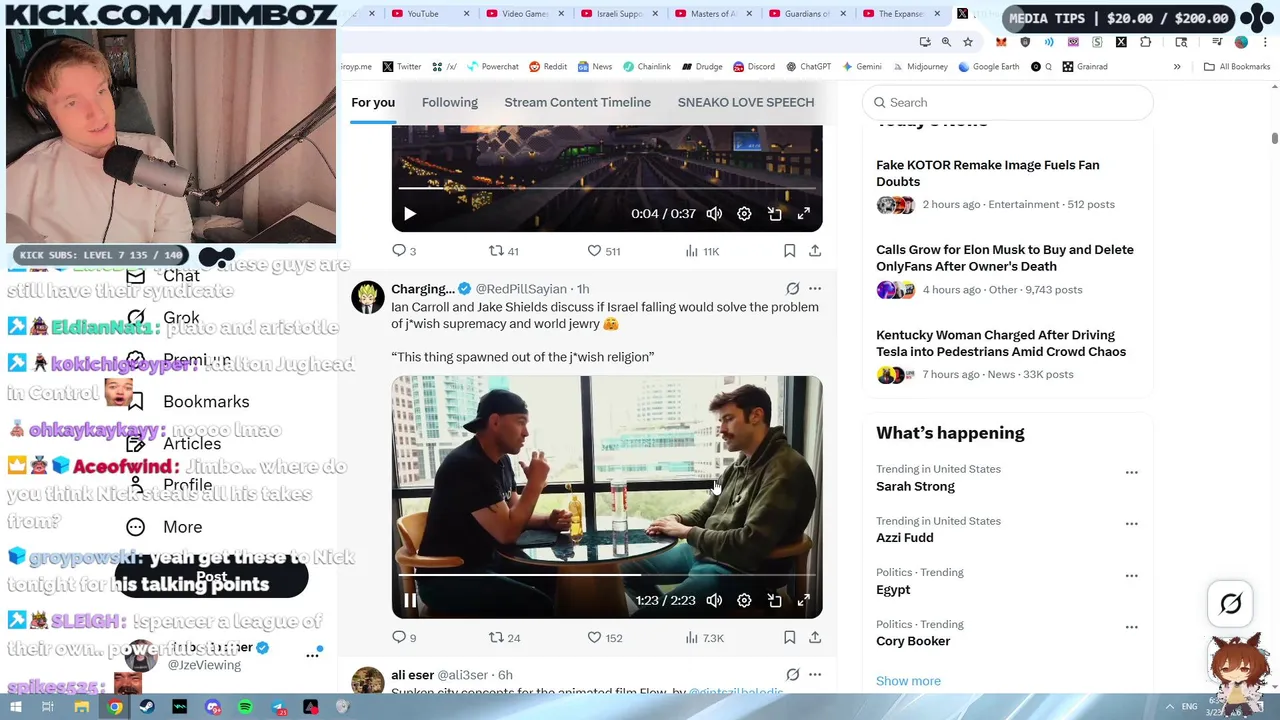This screenshot has height=720, width=1280.
Task: Repost the post with 41 reposts
Action: point(503,251)
